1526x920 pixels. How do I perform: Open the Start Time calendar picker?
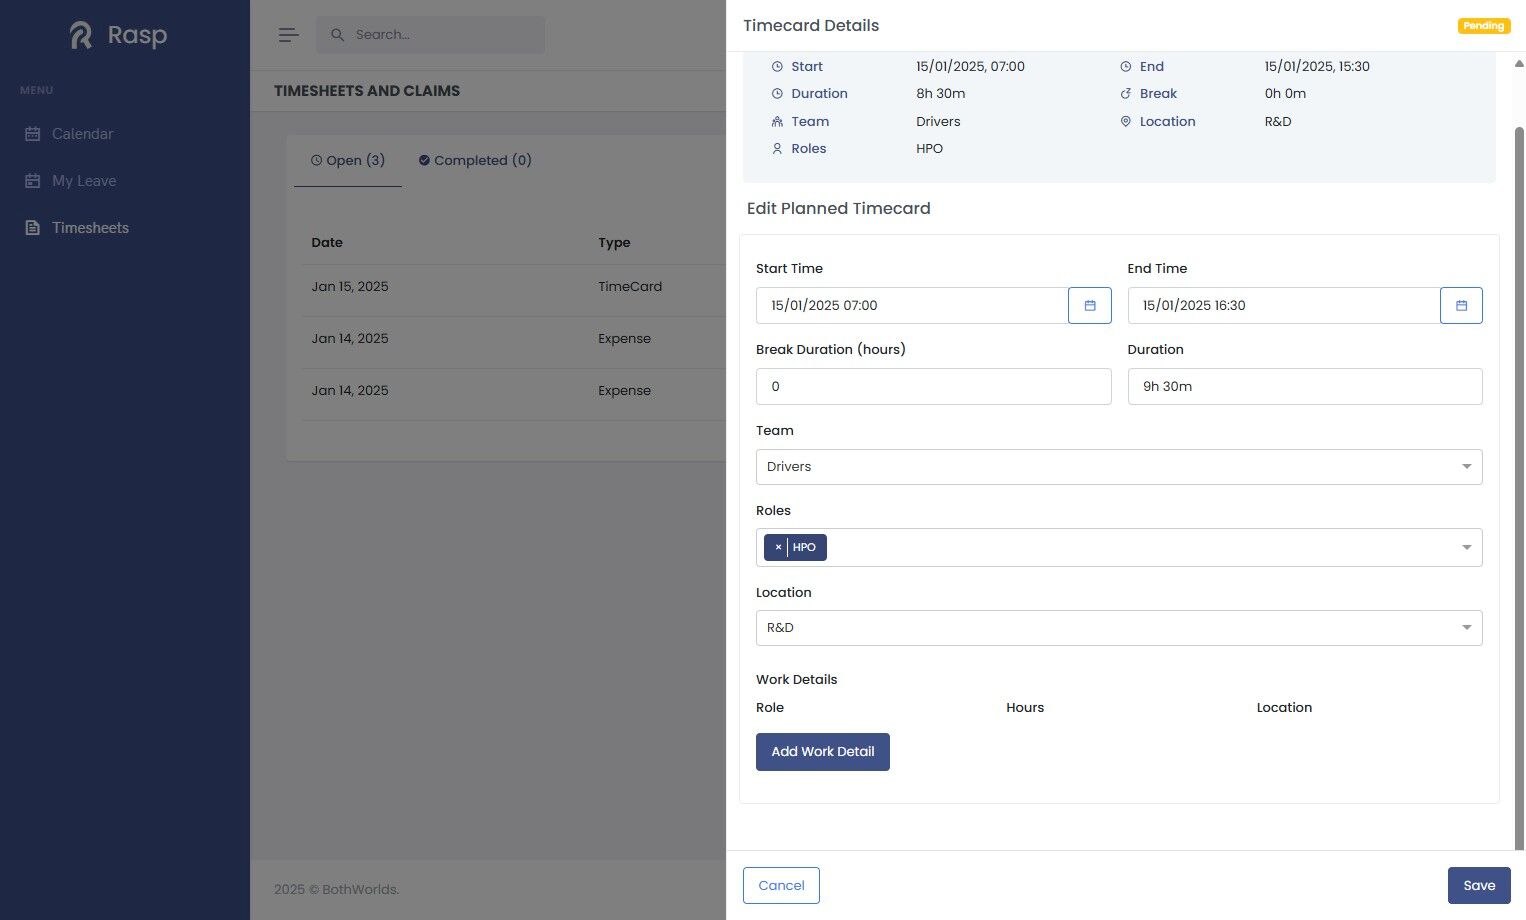1089,305
